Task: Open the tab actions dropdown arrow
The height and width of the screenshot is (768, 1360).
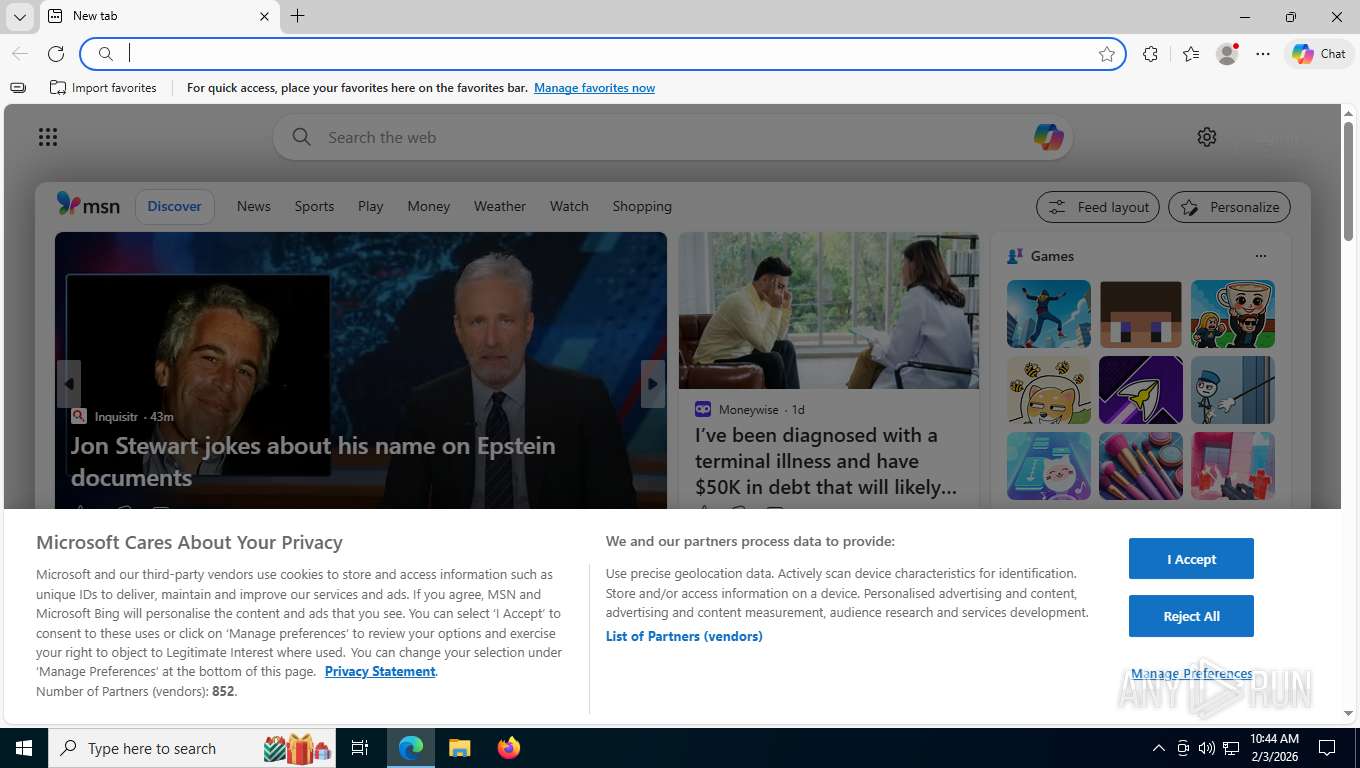Action: (19, 17)
